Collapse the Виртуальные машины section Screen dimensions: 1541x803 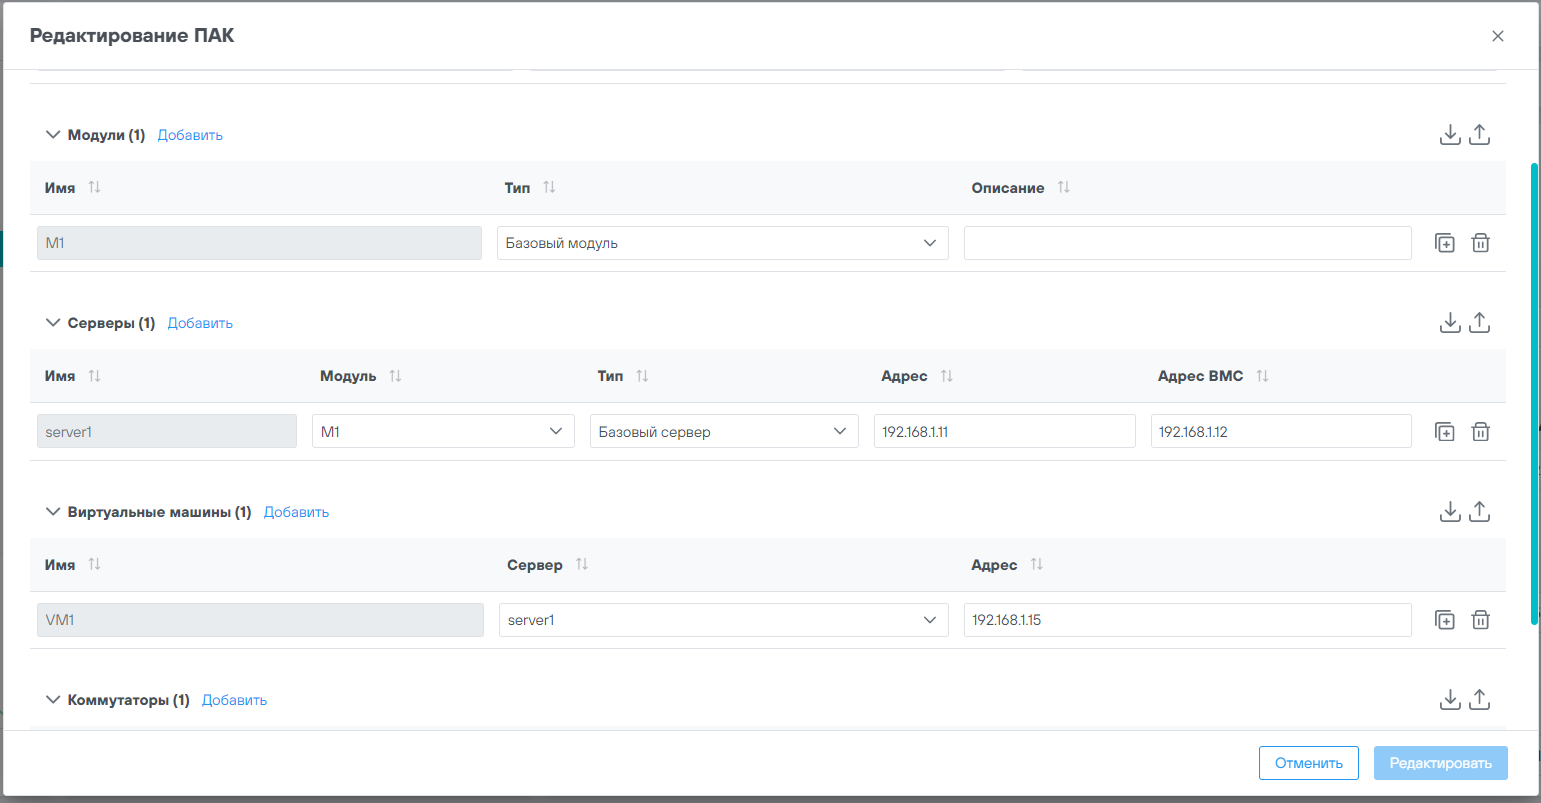point(53,512)
